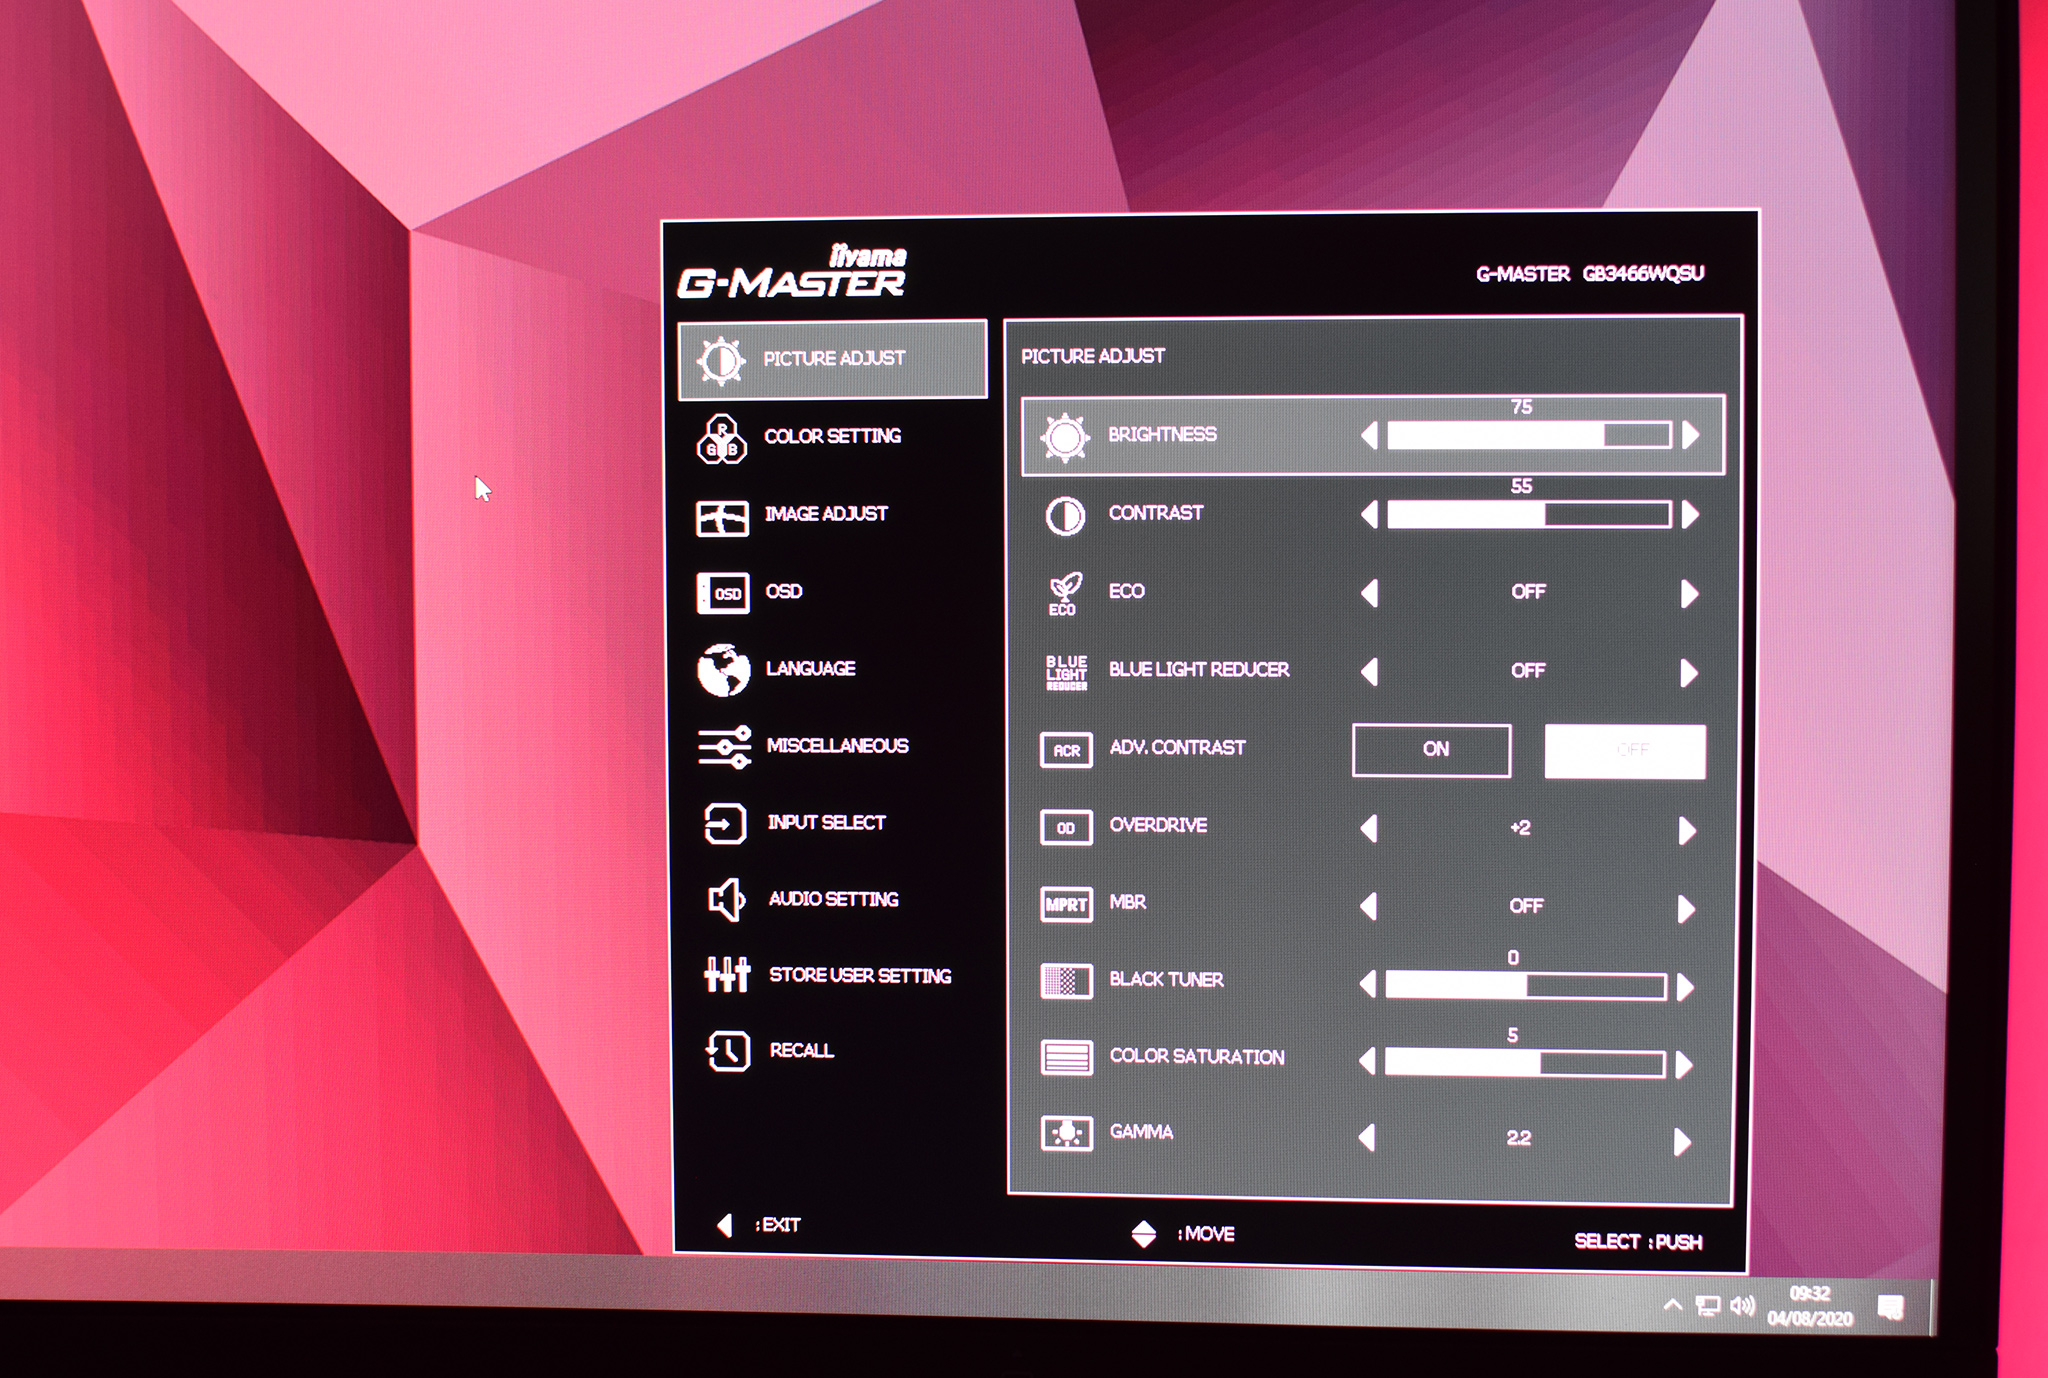2048x1378 pixels.
Task: Select the Image Adjust icon
Action: pyautogui.click(x=722, y=518)
